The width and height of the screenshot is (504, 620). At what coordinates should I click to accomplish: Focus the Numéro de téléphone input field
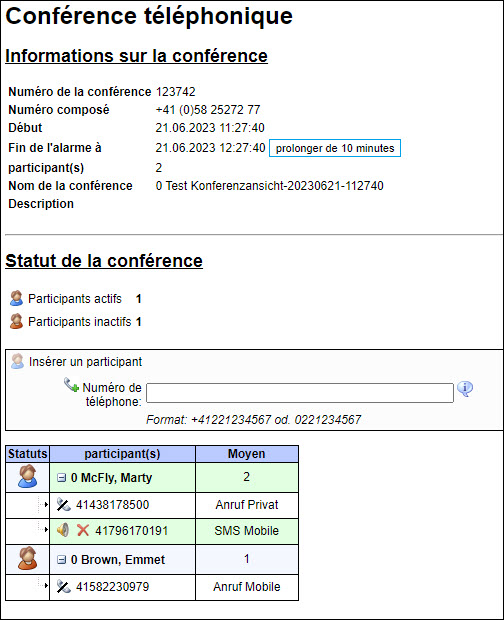pos(300,393)
